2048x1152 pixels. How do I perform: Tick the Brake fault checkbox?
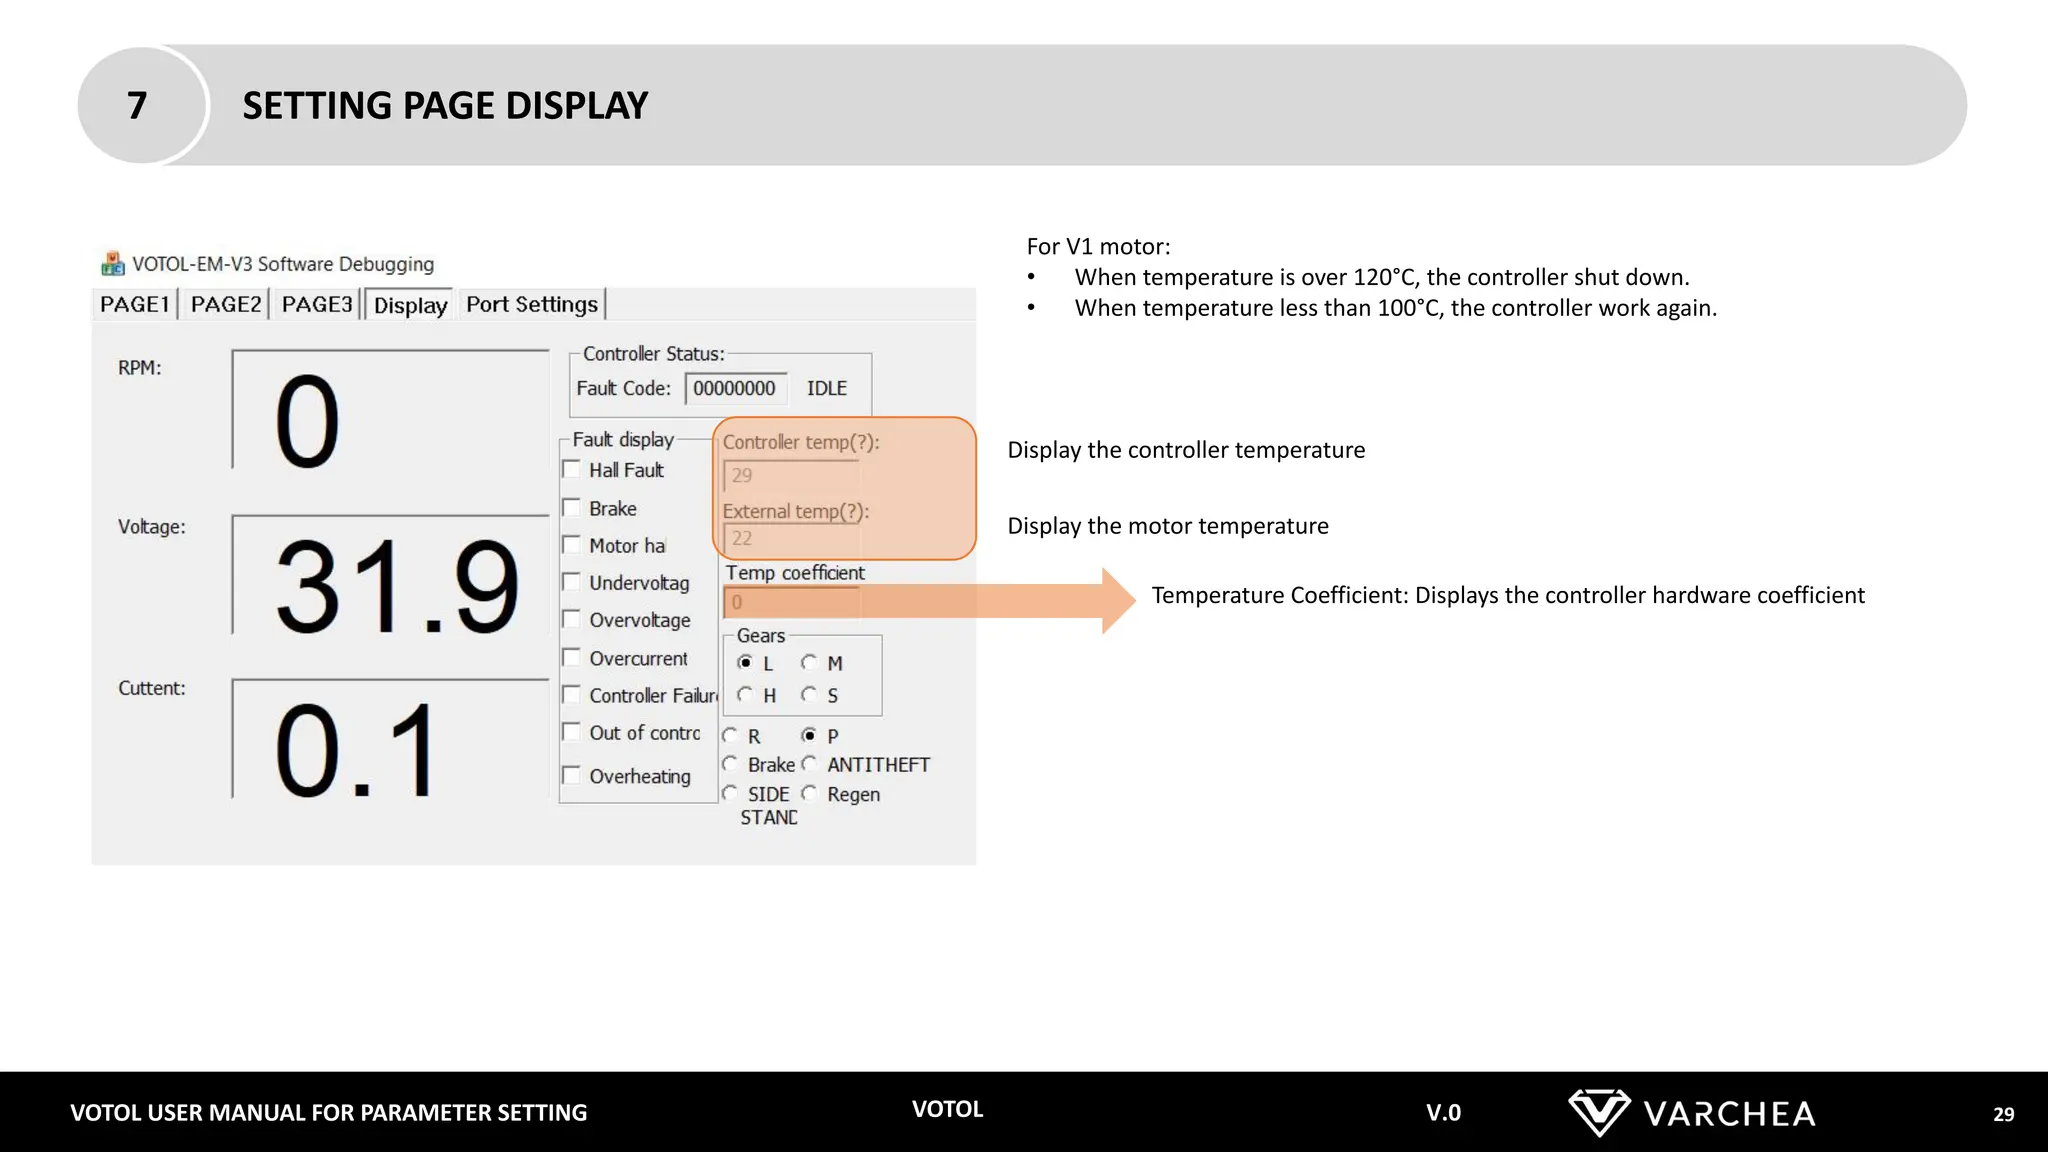click(572, 508)
